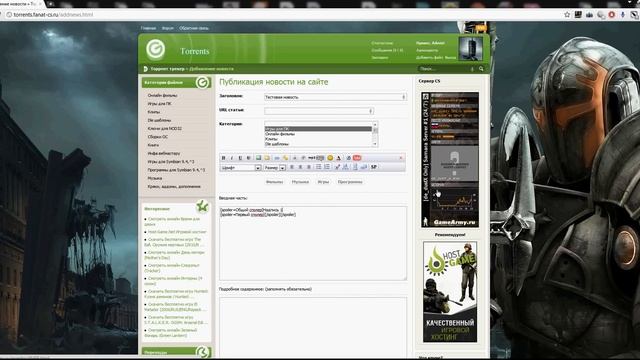Click the green insert image icon
This screenshot has width=640, height=360.
(x=258, y=158)
